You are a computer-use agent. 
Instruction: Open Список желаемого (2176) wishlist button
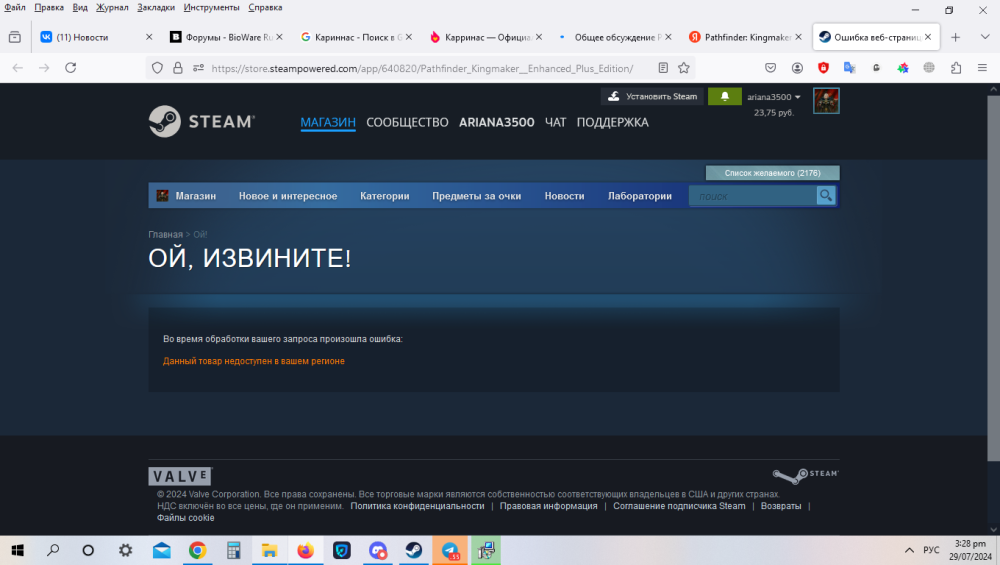click(x=772, y=173)
